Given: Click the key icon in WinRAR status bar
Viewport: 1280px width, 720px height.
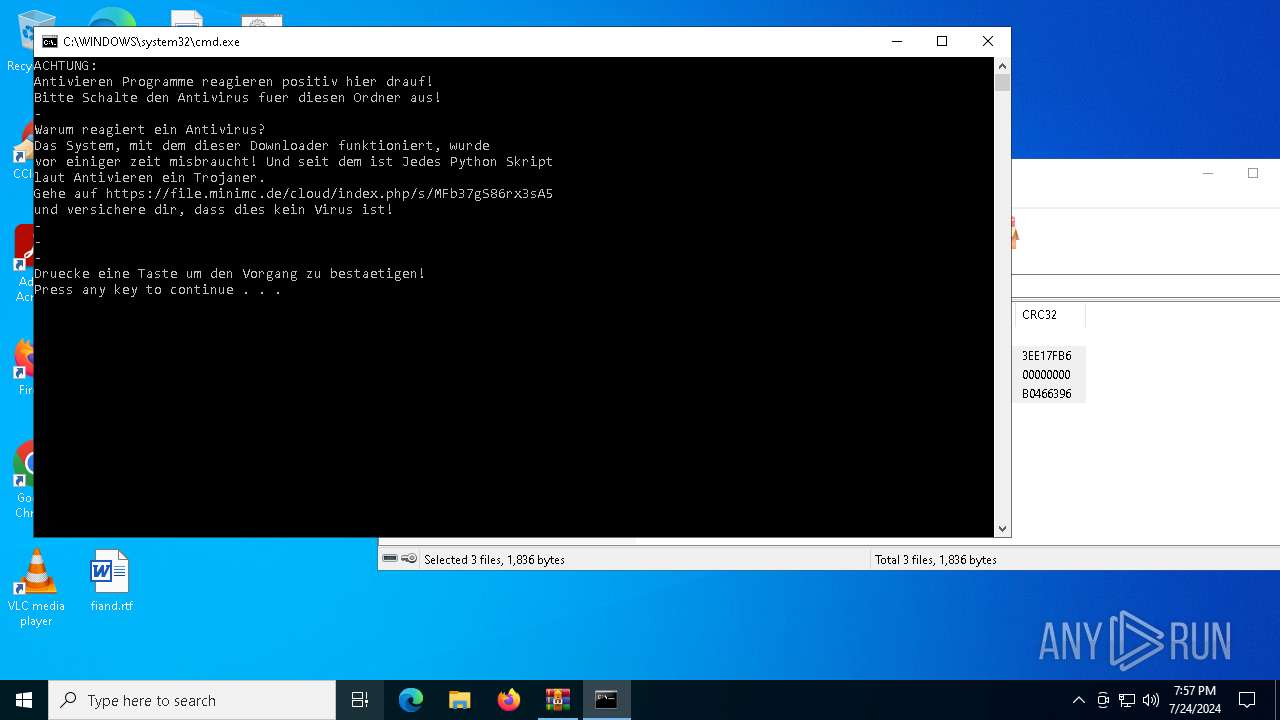Looking at the screenshot, I should pyautogui.click(x=409, y=559).
